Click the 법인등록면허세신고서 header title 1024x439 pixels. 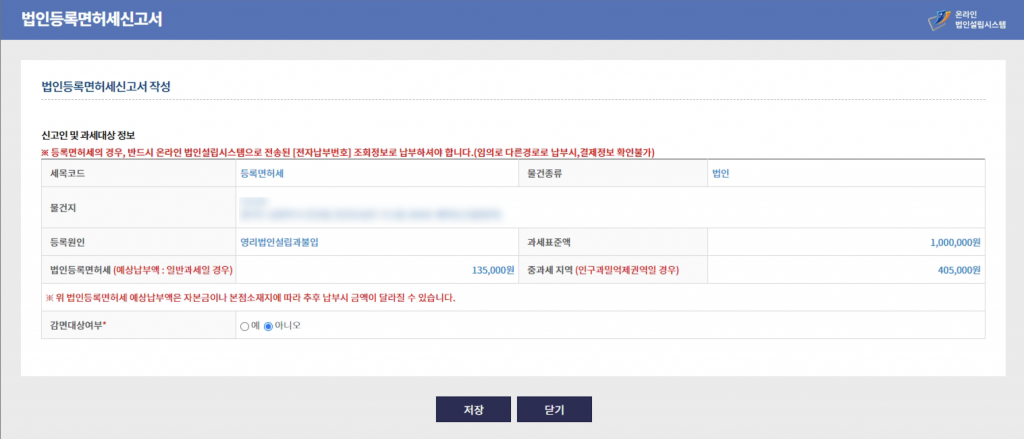[92, 19]
